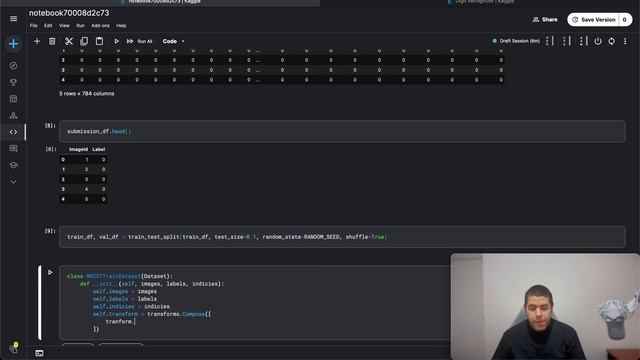
Task: Copy the selected cell
Action: coord(84,41)
